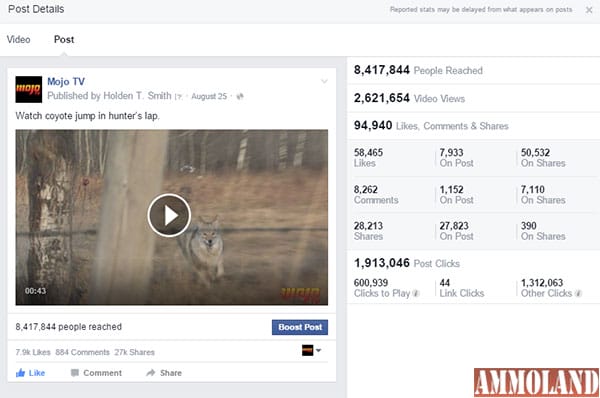Click the Boost Post button
The image size is (600, 398).
[300, 327]
